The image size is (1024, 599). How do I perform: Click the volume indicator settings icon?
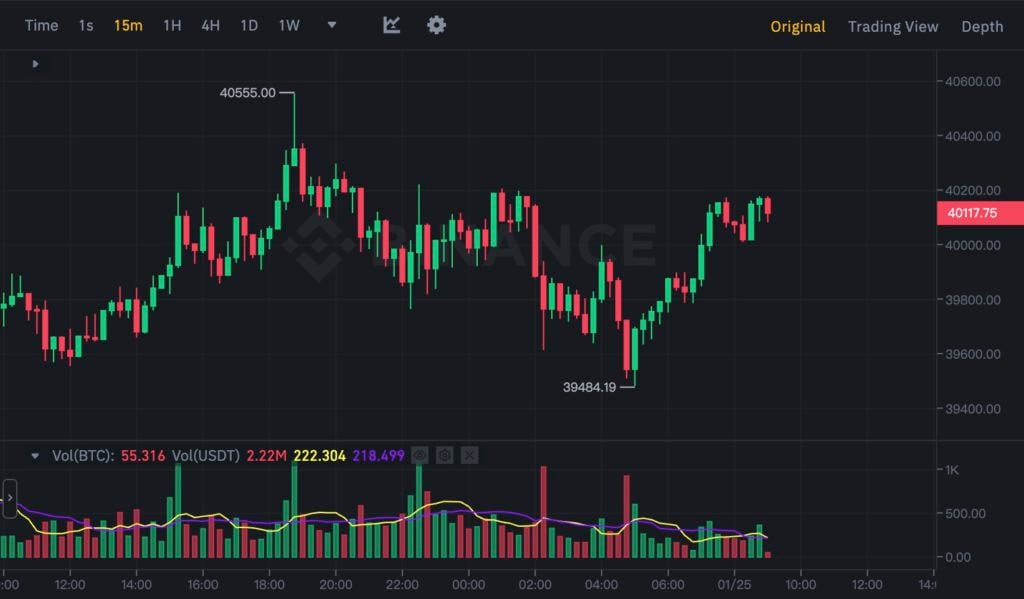point(445,455)
